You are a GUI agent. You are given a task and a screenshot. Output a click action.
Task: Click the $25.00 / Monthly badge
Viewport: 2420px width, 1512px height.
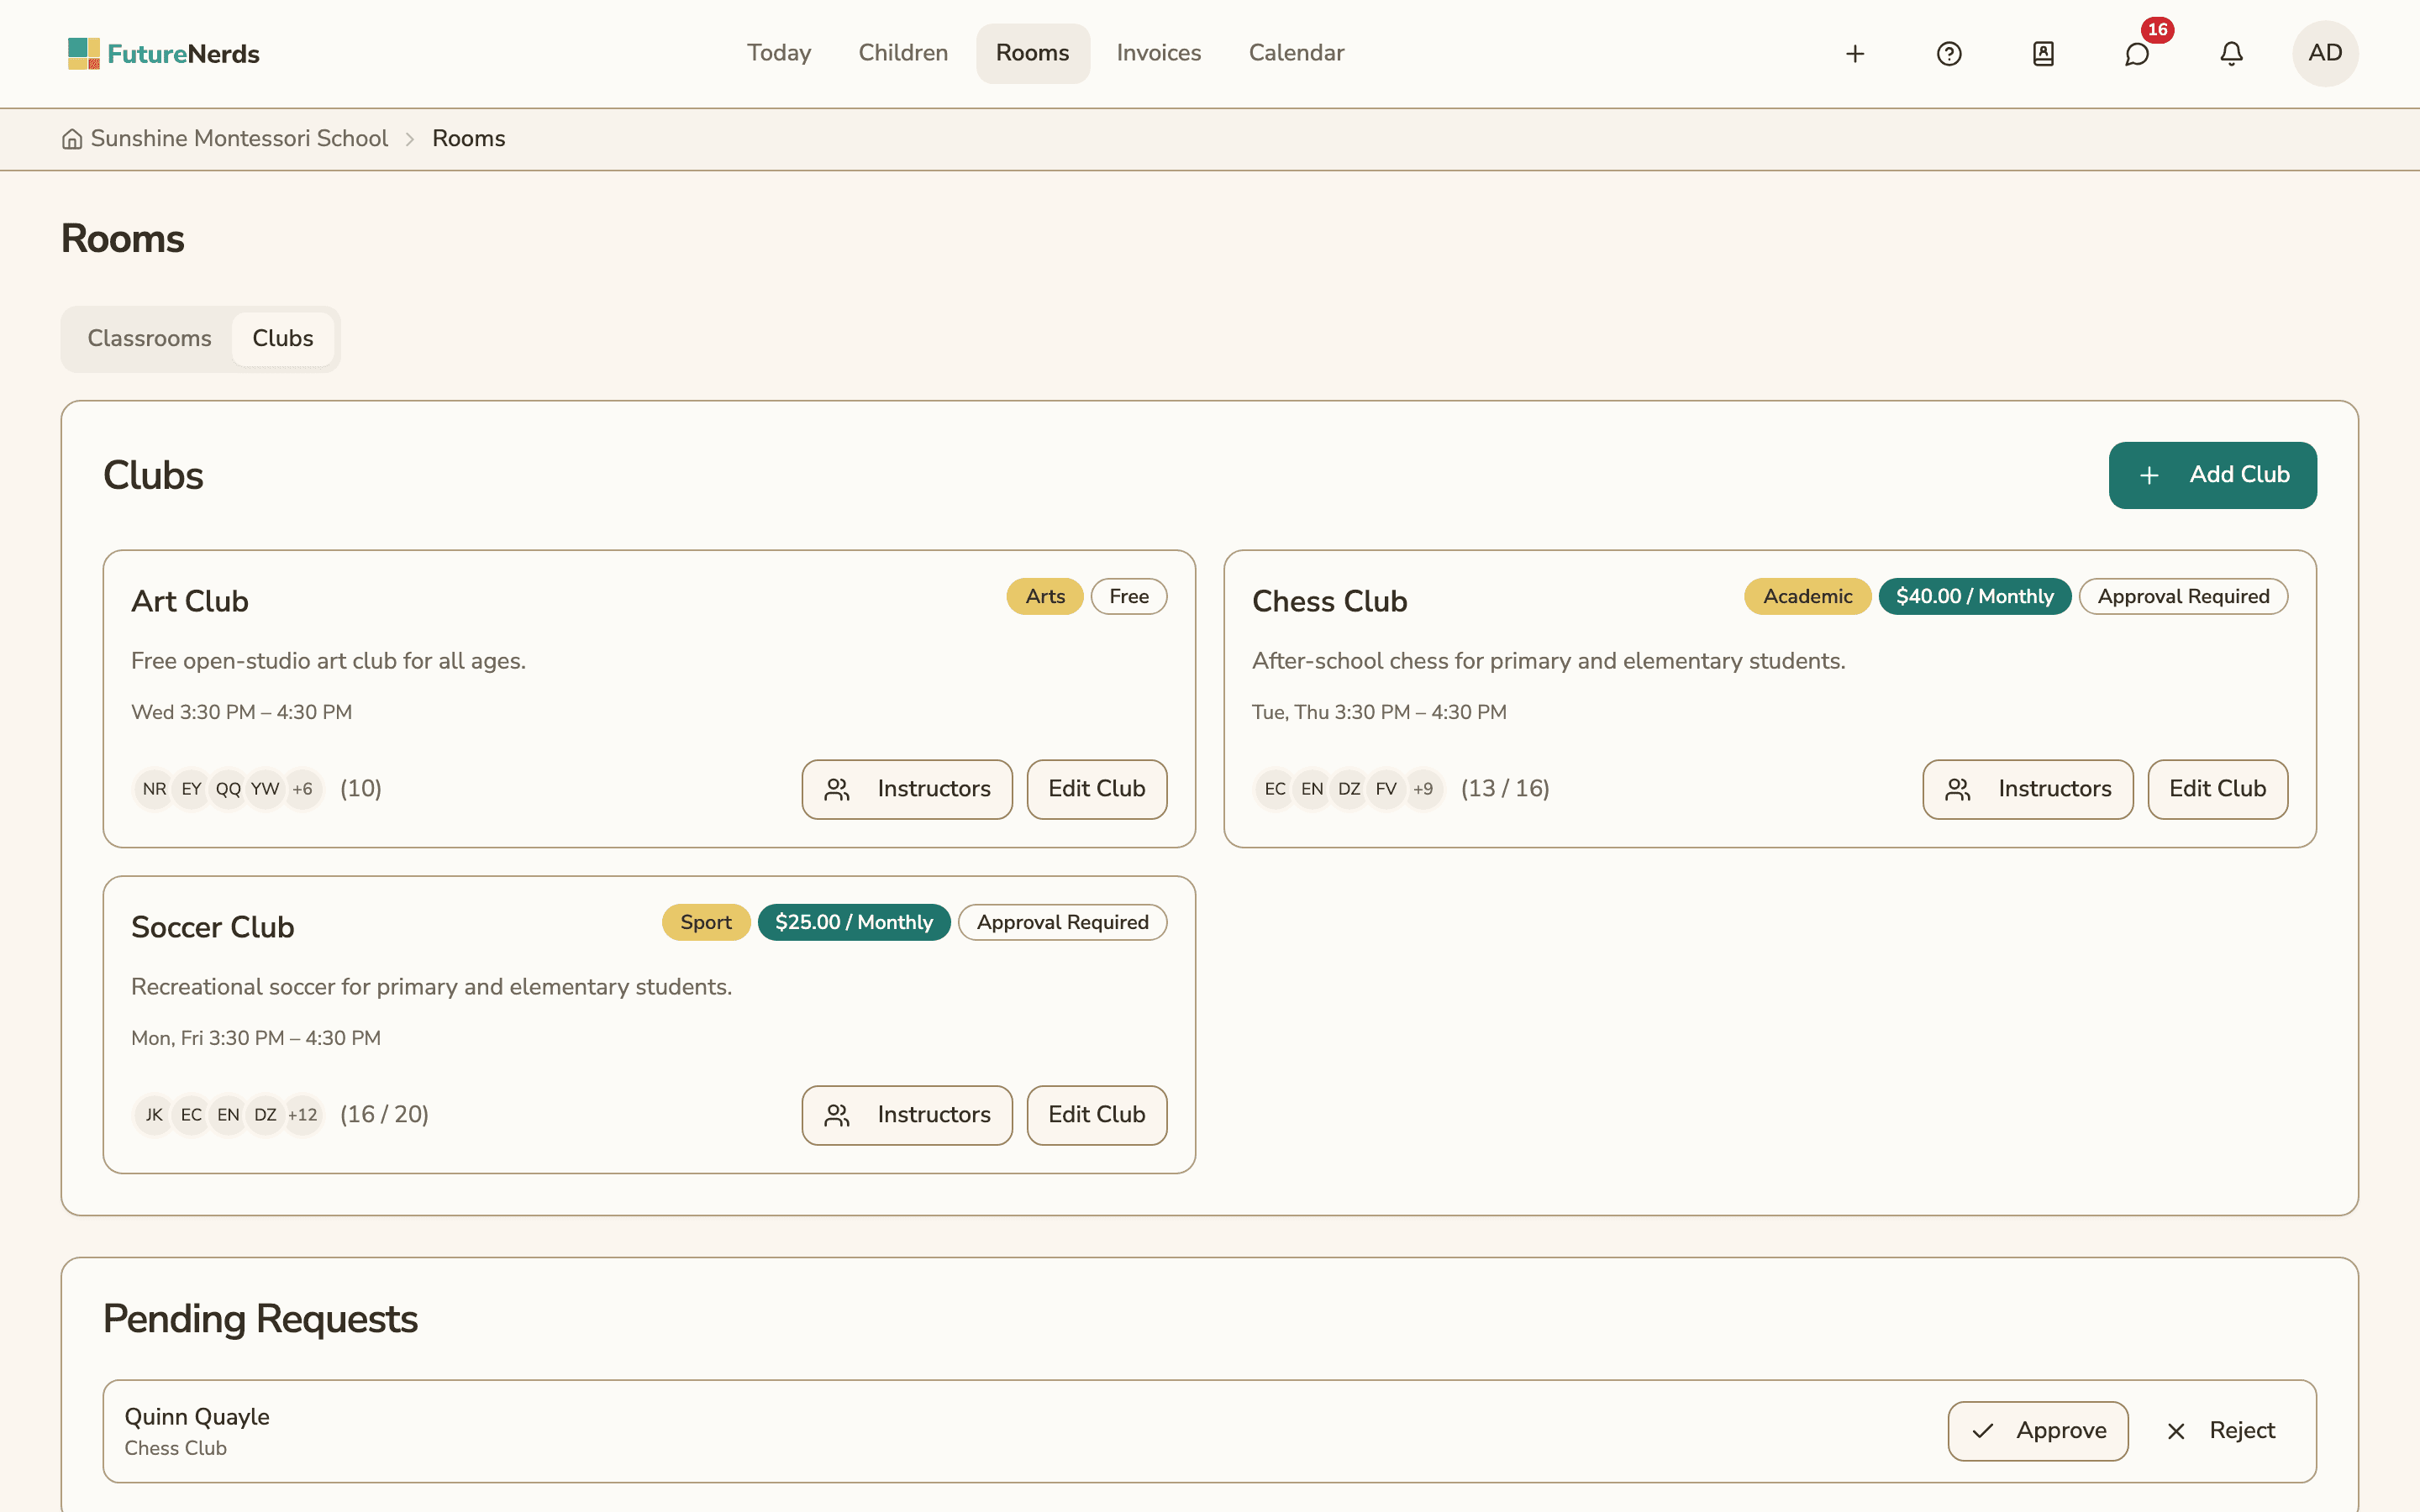click(x=854, y=923)
